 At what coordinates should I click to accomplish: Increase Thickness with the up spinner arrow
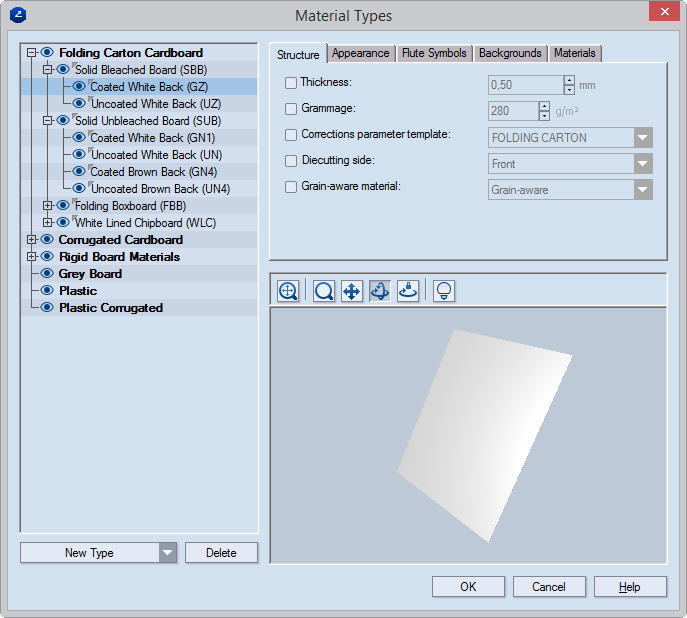(569, 80)
